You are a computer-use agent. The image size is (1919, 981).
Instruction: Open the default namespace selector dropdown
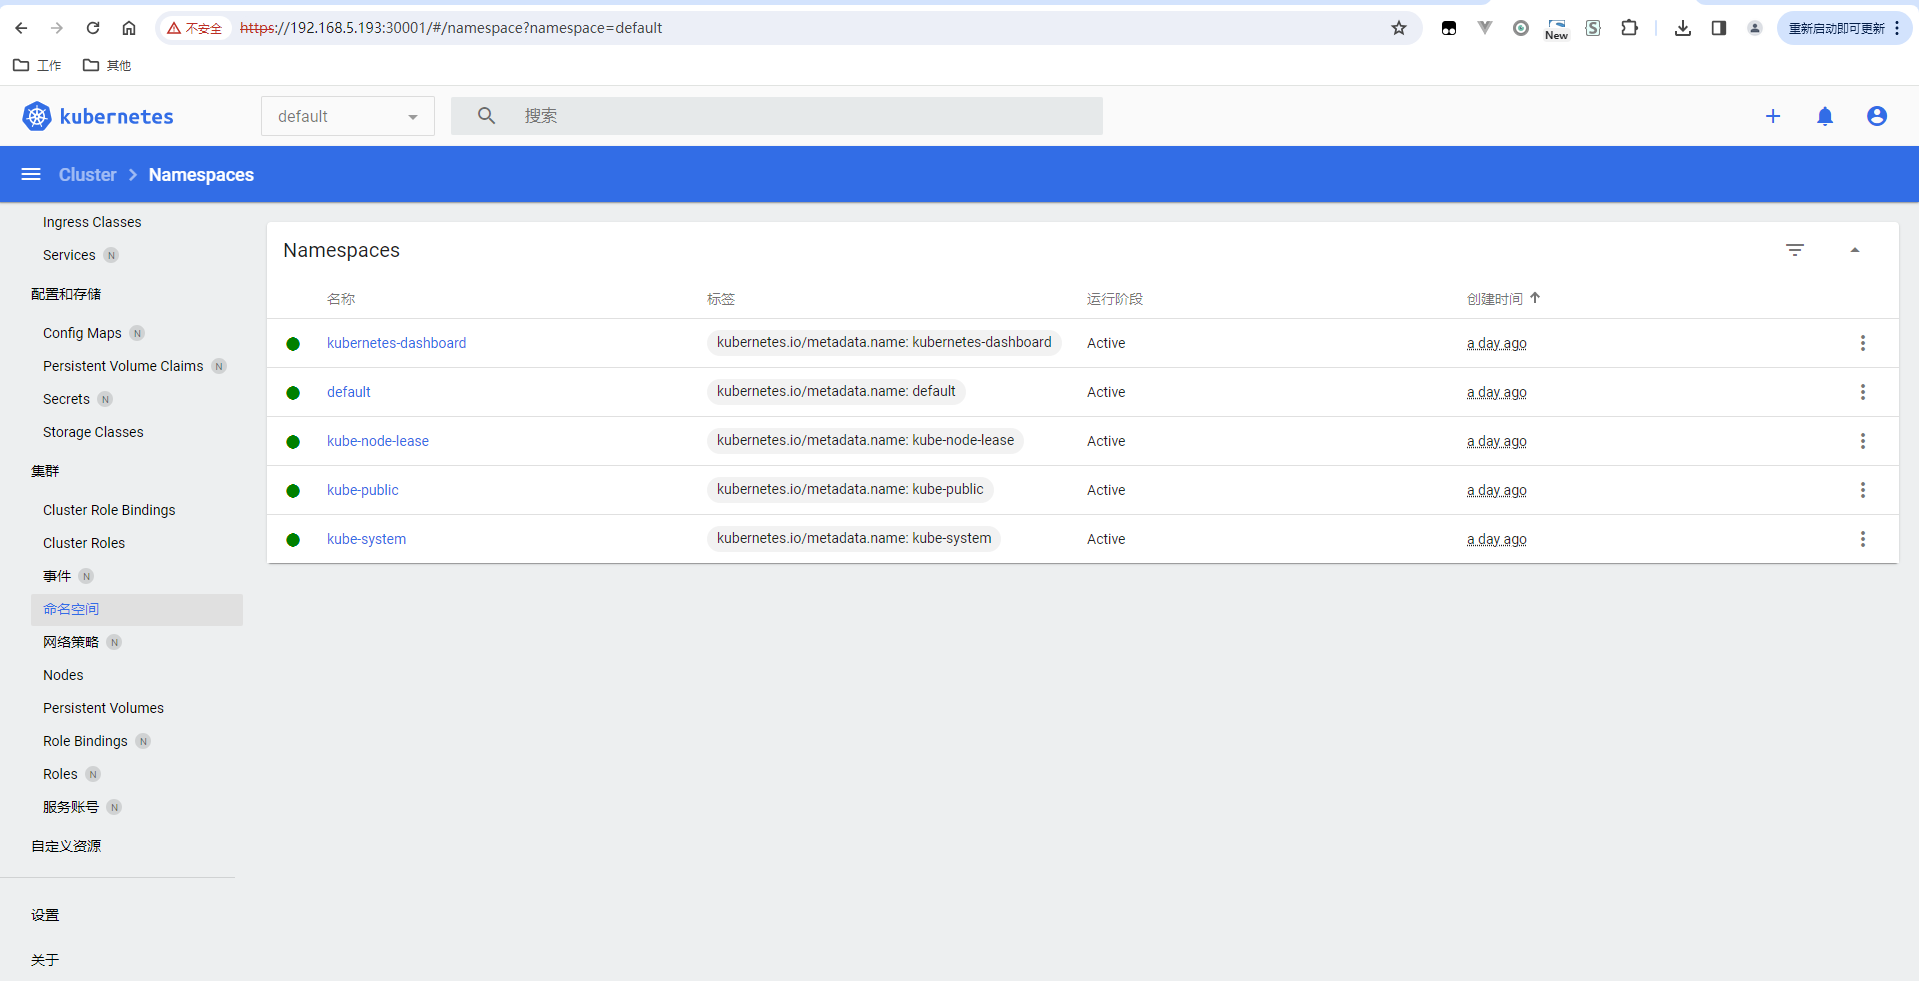348,116
